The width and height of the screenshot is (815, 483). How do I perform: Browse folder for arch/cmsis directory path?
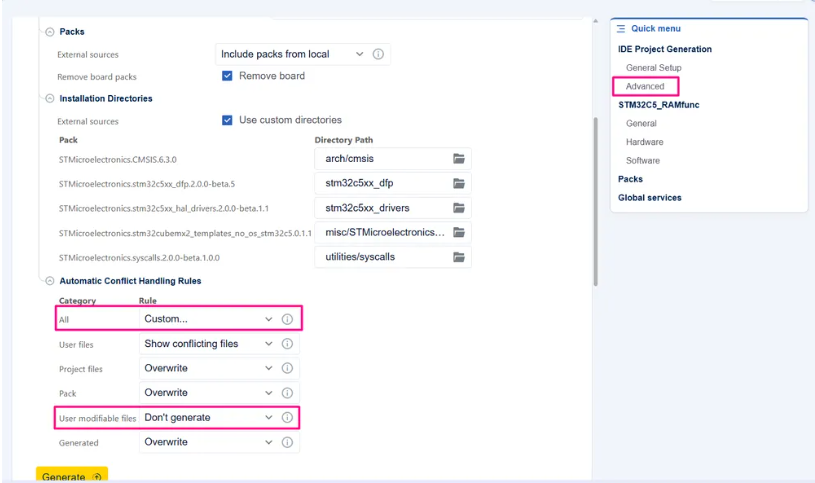point(458,159)
